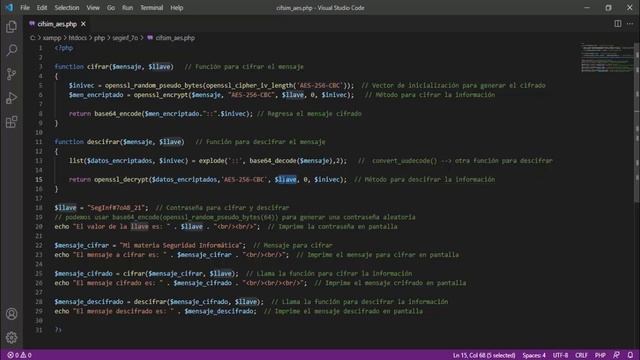Click $mensaje_cifrado variable on line 25
Screen dimensions: 640x360
point(83,273)
